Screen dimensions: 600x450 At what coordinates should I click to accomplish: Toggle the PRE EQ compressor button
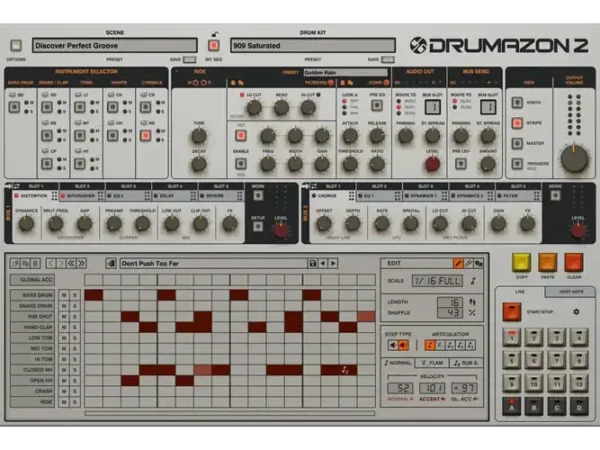(377, 105)
